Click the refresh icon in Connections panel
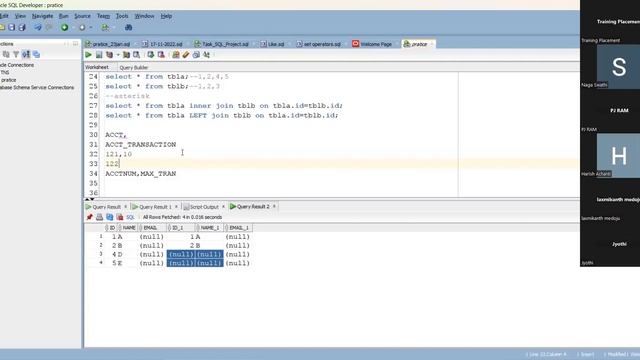 (x=6, y=54)
